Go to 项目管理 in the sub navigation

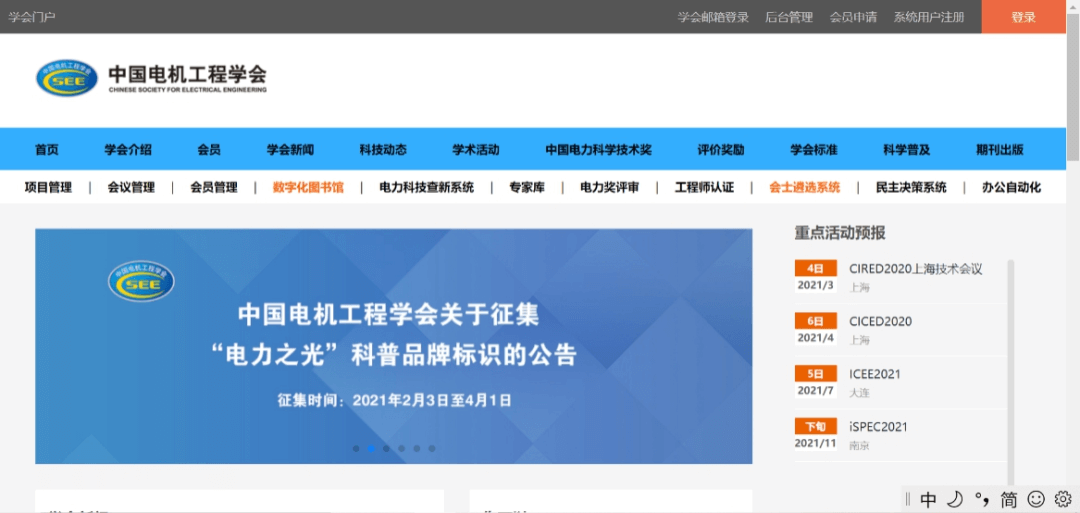(48, 187)
